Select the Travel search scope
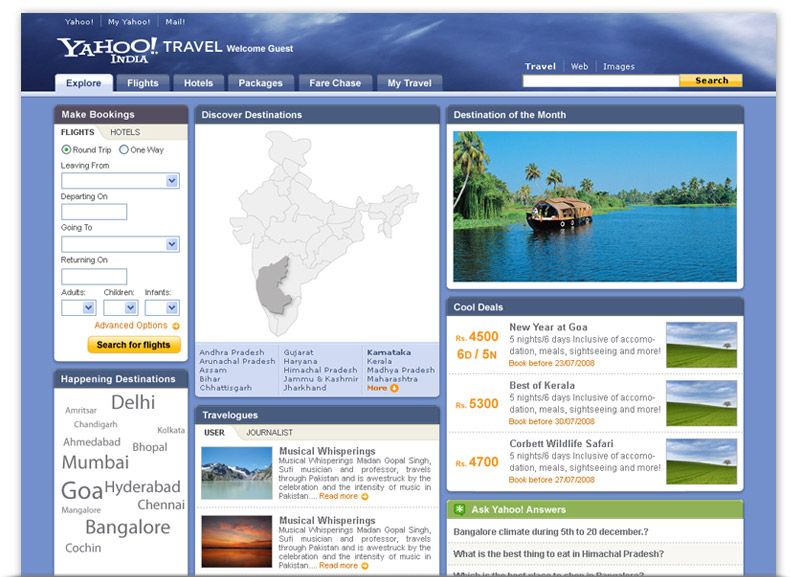This screenshot has height=577, width=790. pos(540,66)
